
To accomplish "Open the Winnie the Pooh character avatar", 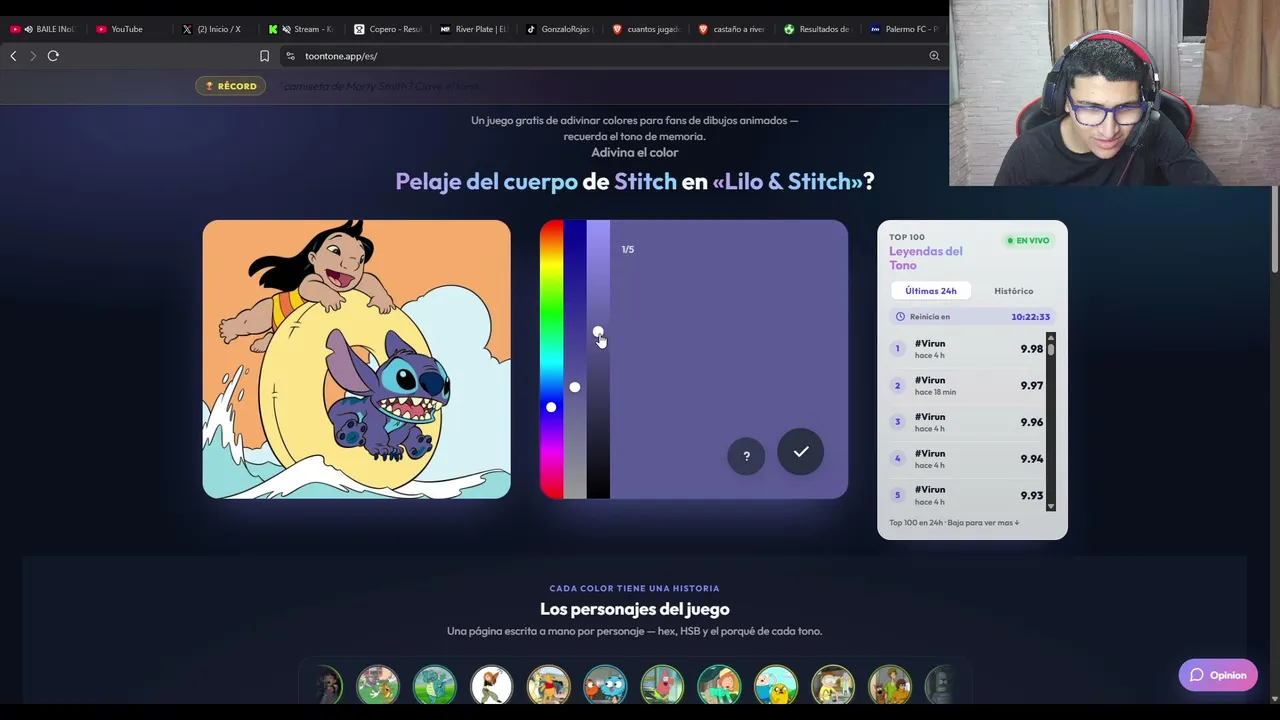I will point(548,686).
